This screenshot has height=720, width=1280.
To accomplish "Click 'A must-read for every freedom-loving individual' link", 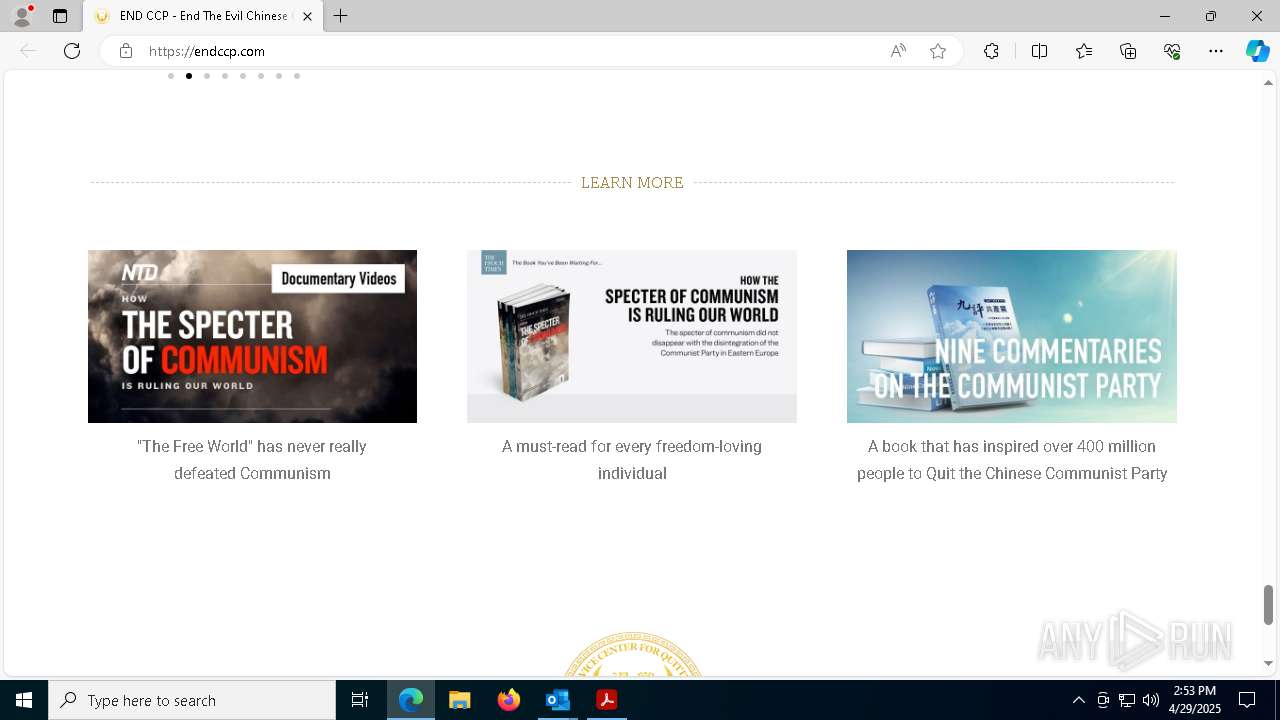I will [x=632, y=460].
